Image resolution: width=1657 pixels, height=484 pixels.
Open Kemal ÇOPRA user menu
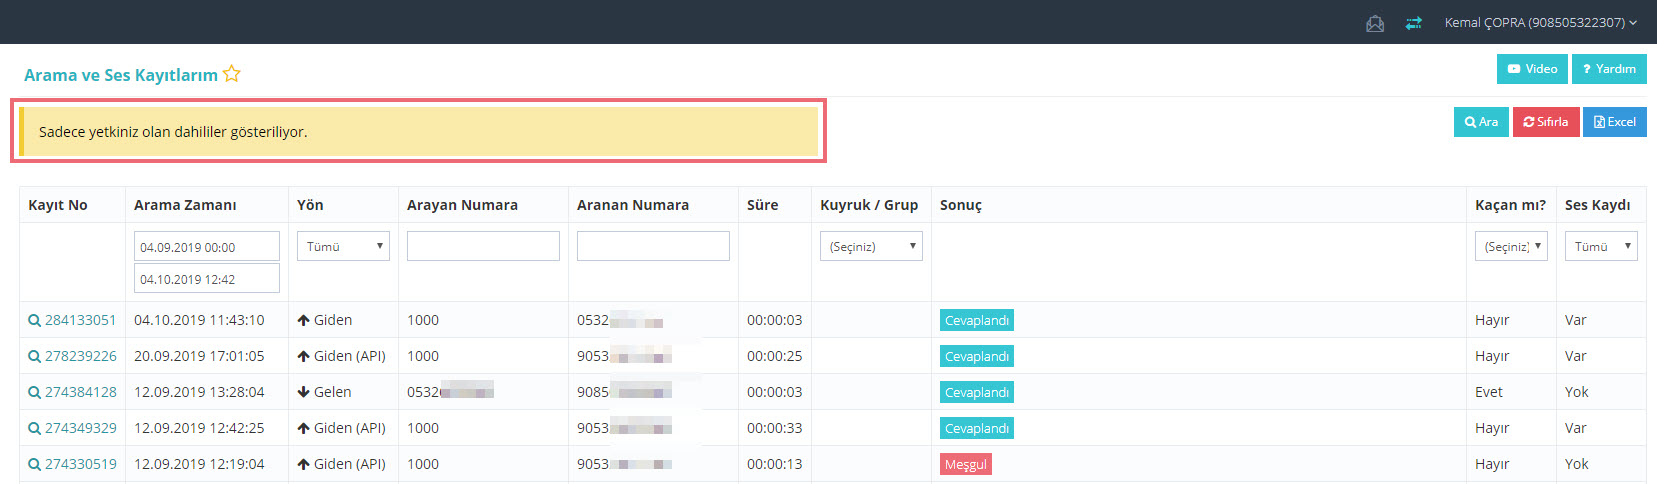point(1540,23)
